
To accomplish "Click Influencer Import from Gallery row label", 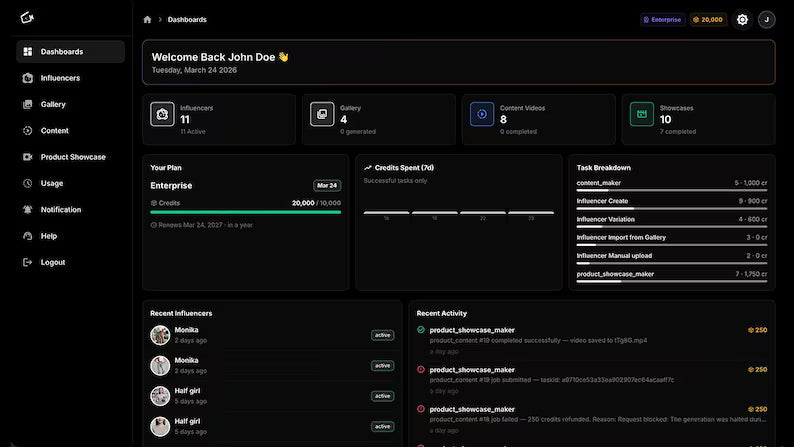I will [x=621, y=237].
